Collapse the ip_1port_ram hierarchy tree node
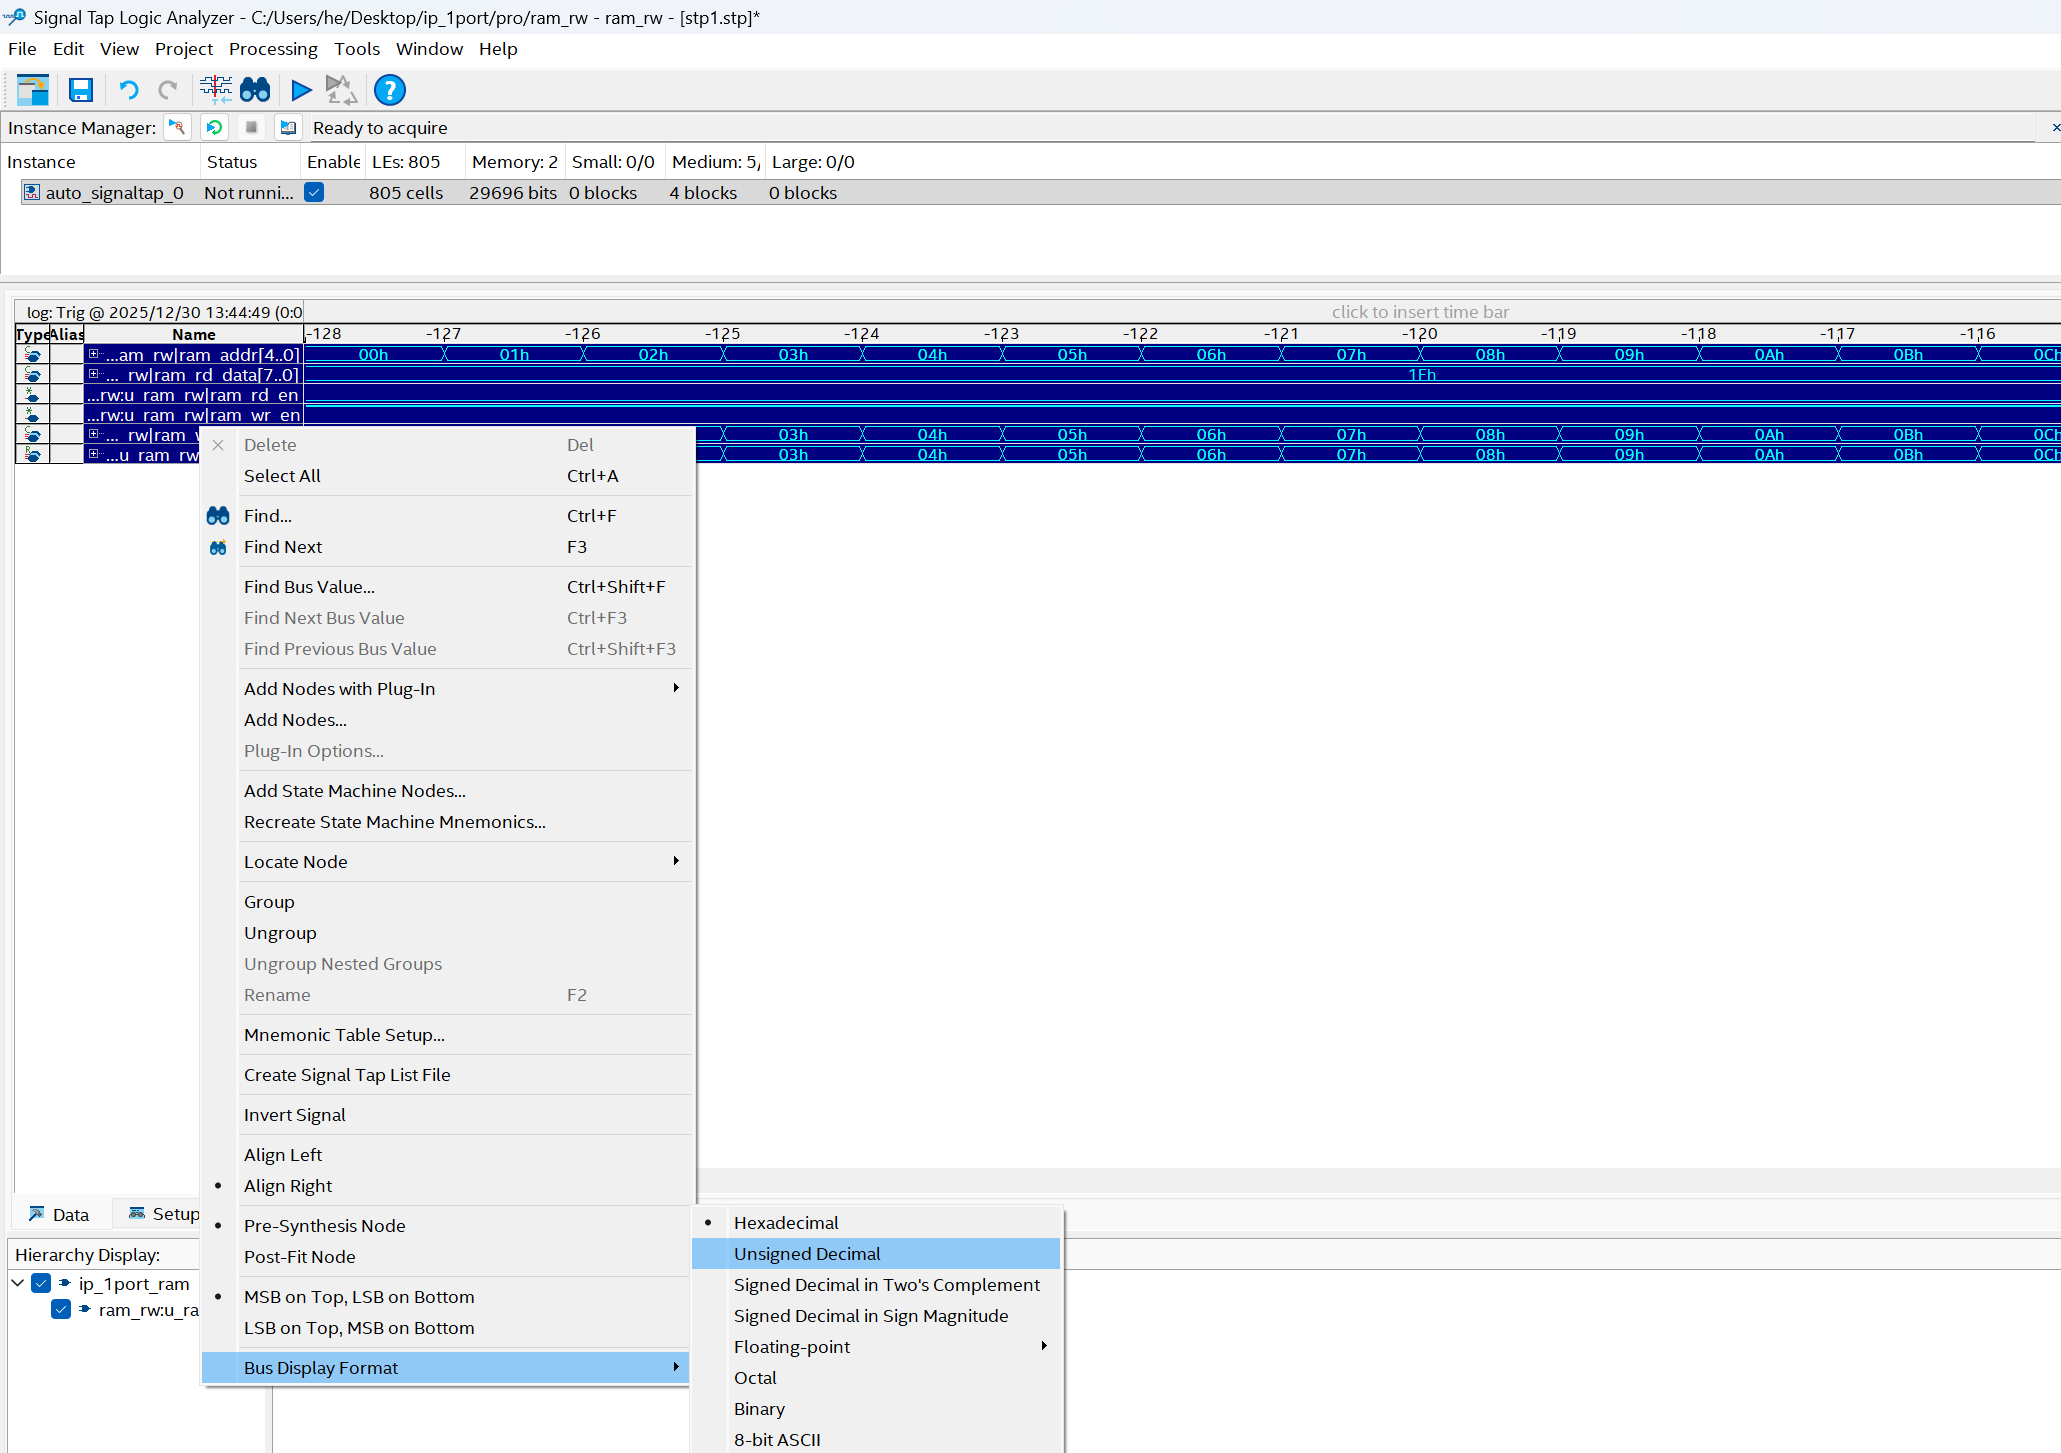Screen dimensions: 2061x1453 tap(18, 1283)
